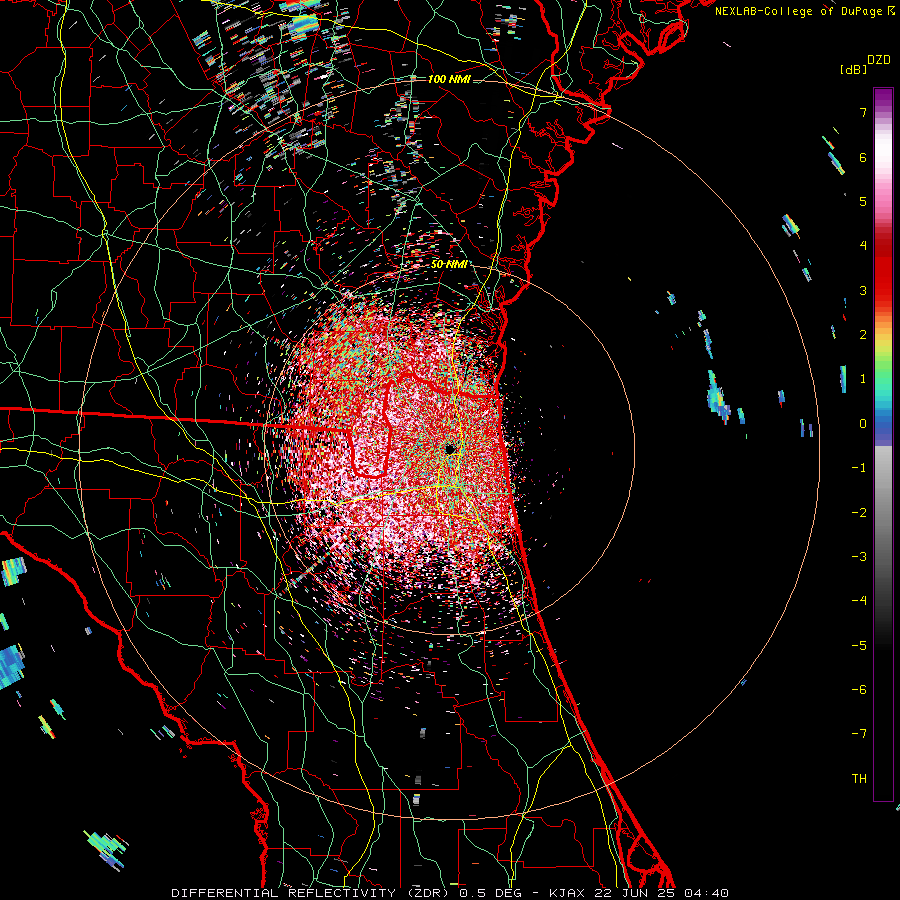The width and height of the screenshot is (900, 900).
Task: Select the 6 value on the ZDR scale
Action: [x=863, y=157]
